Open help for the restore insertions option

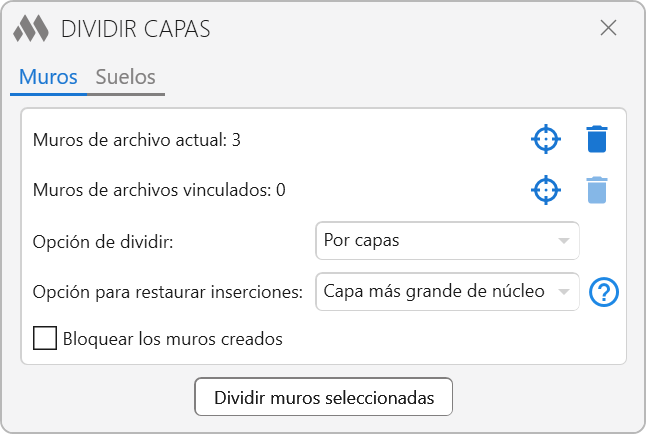[x=605, y=292]
